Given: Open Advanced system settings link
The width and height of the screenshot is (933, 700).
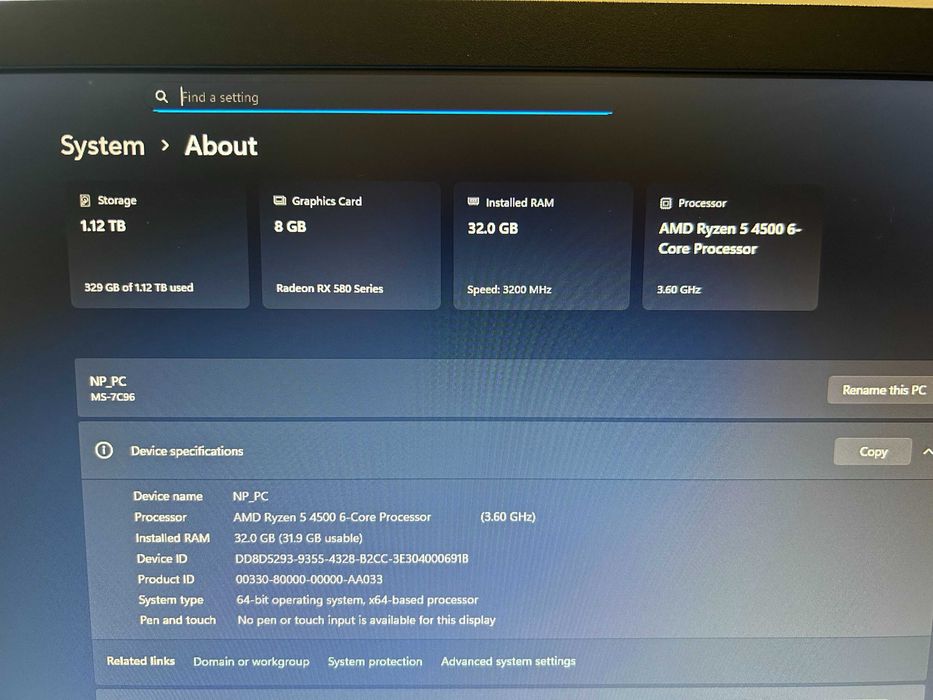Looking at the screenshot, I should (x=508, y=661).
